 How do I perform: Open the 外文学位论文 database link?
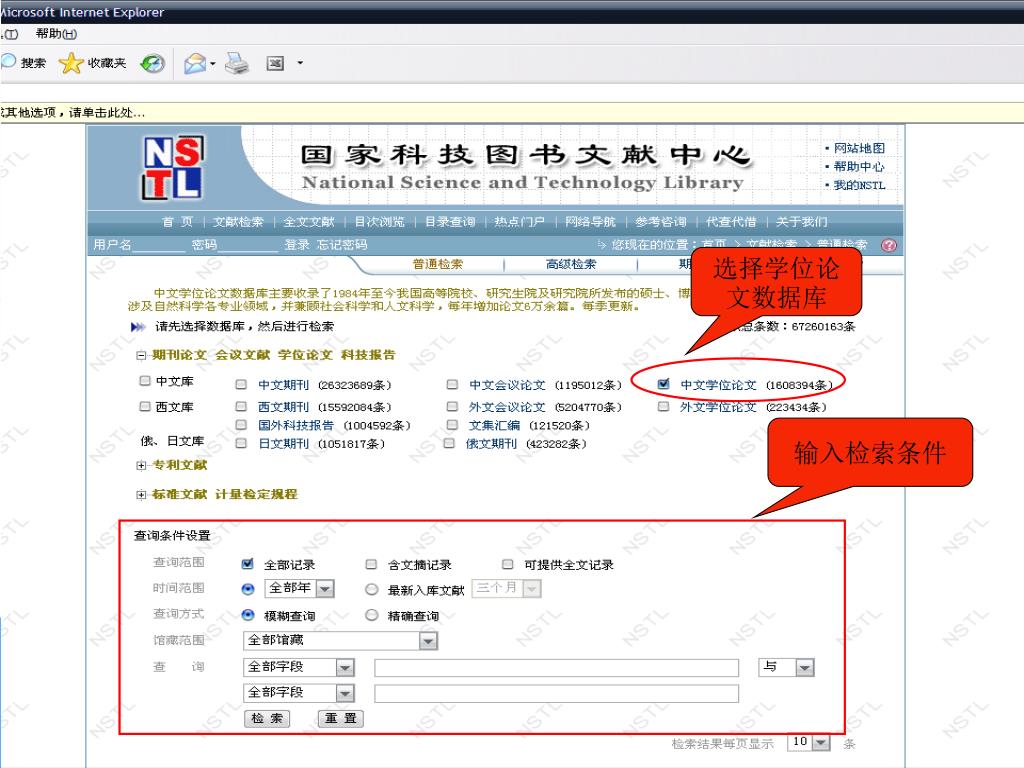(718, 407)
